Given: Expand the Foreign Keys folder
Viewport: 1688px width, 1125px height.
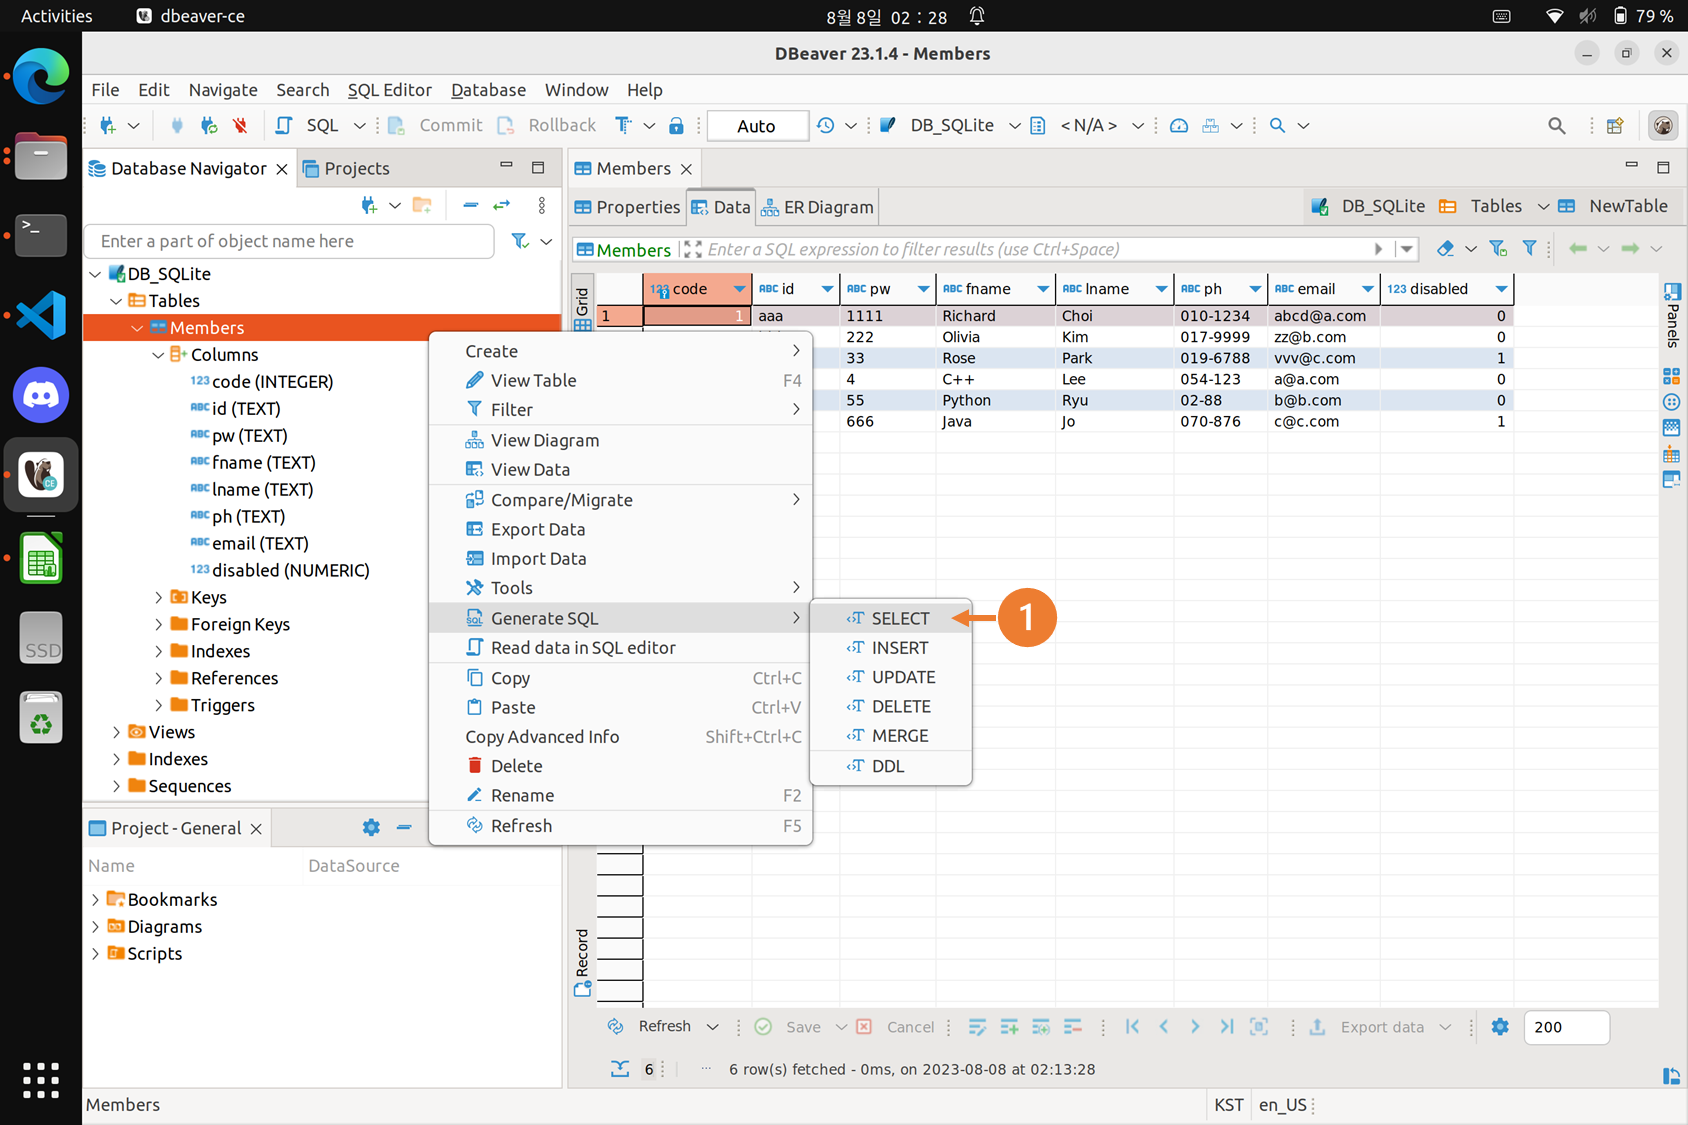Looking at the screenshot, I should (x=158, y=624).
